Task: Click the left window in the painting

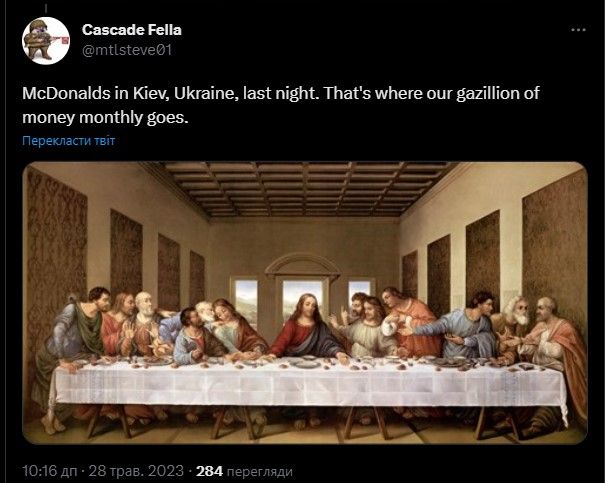Action: tap(245, 301)
